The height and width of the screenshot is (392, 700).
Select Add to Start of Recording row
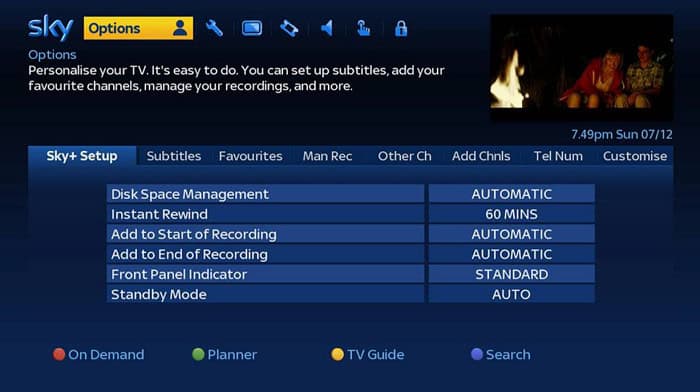[x=265, y=234]
